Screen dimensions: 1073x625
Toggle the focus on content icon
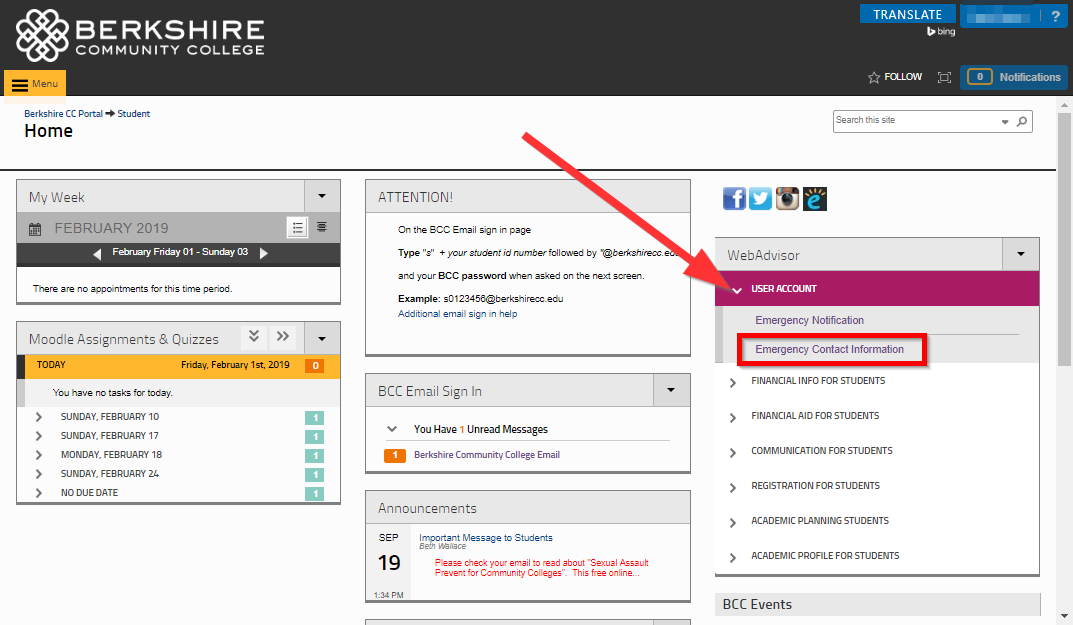[944, 77]
